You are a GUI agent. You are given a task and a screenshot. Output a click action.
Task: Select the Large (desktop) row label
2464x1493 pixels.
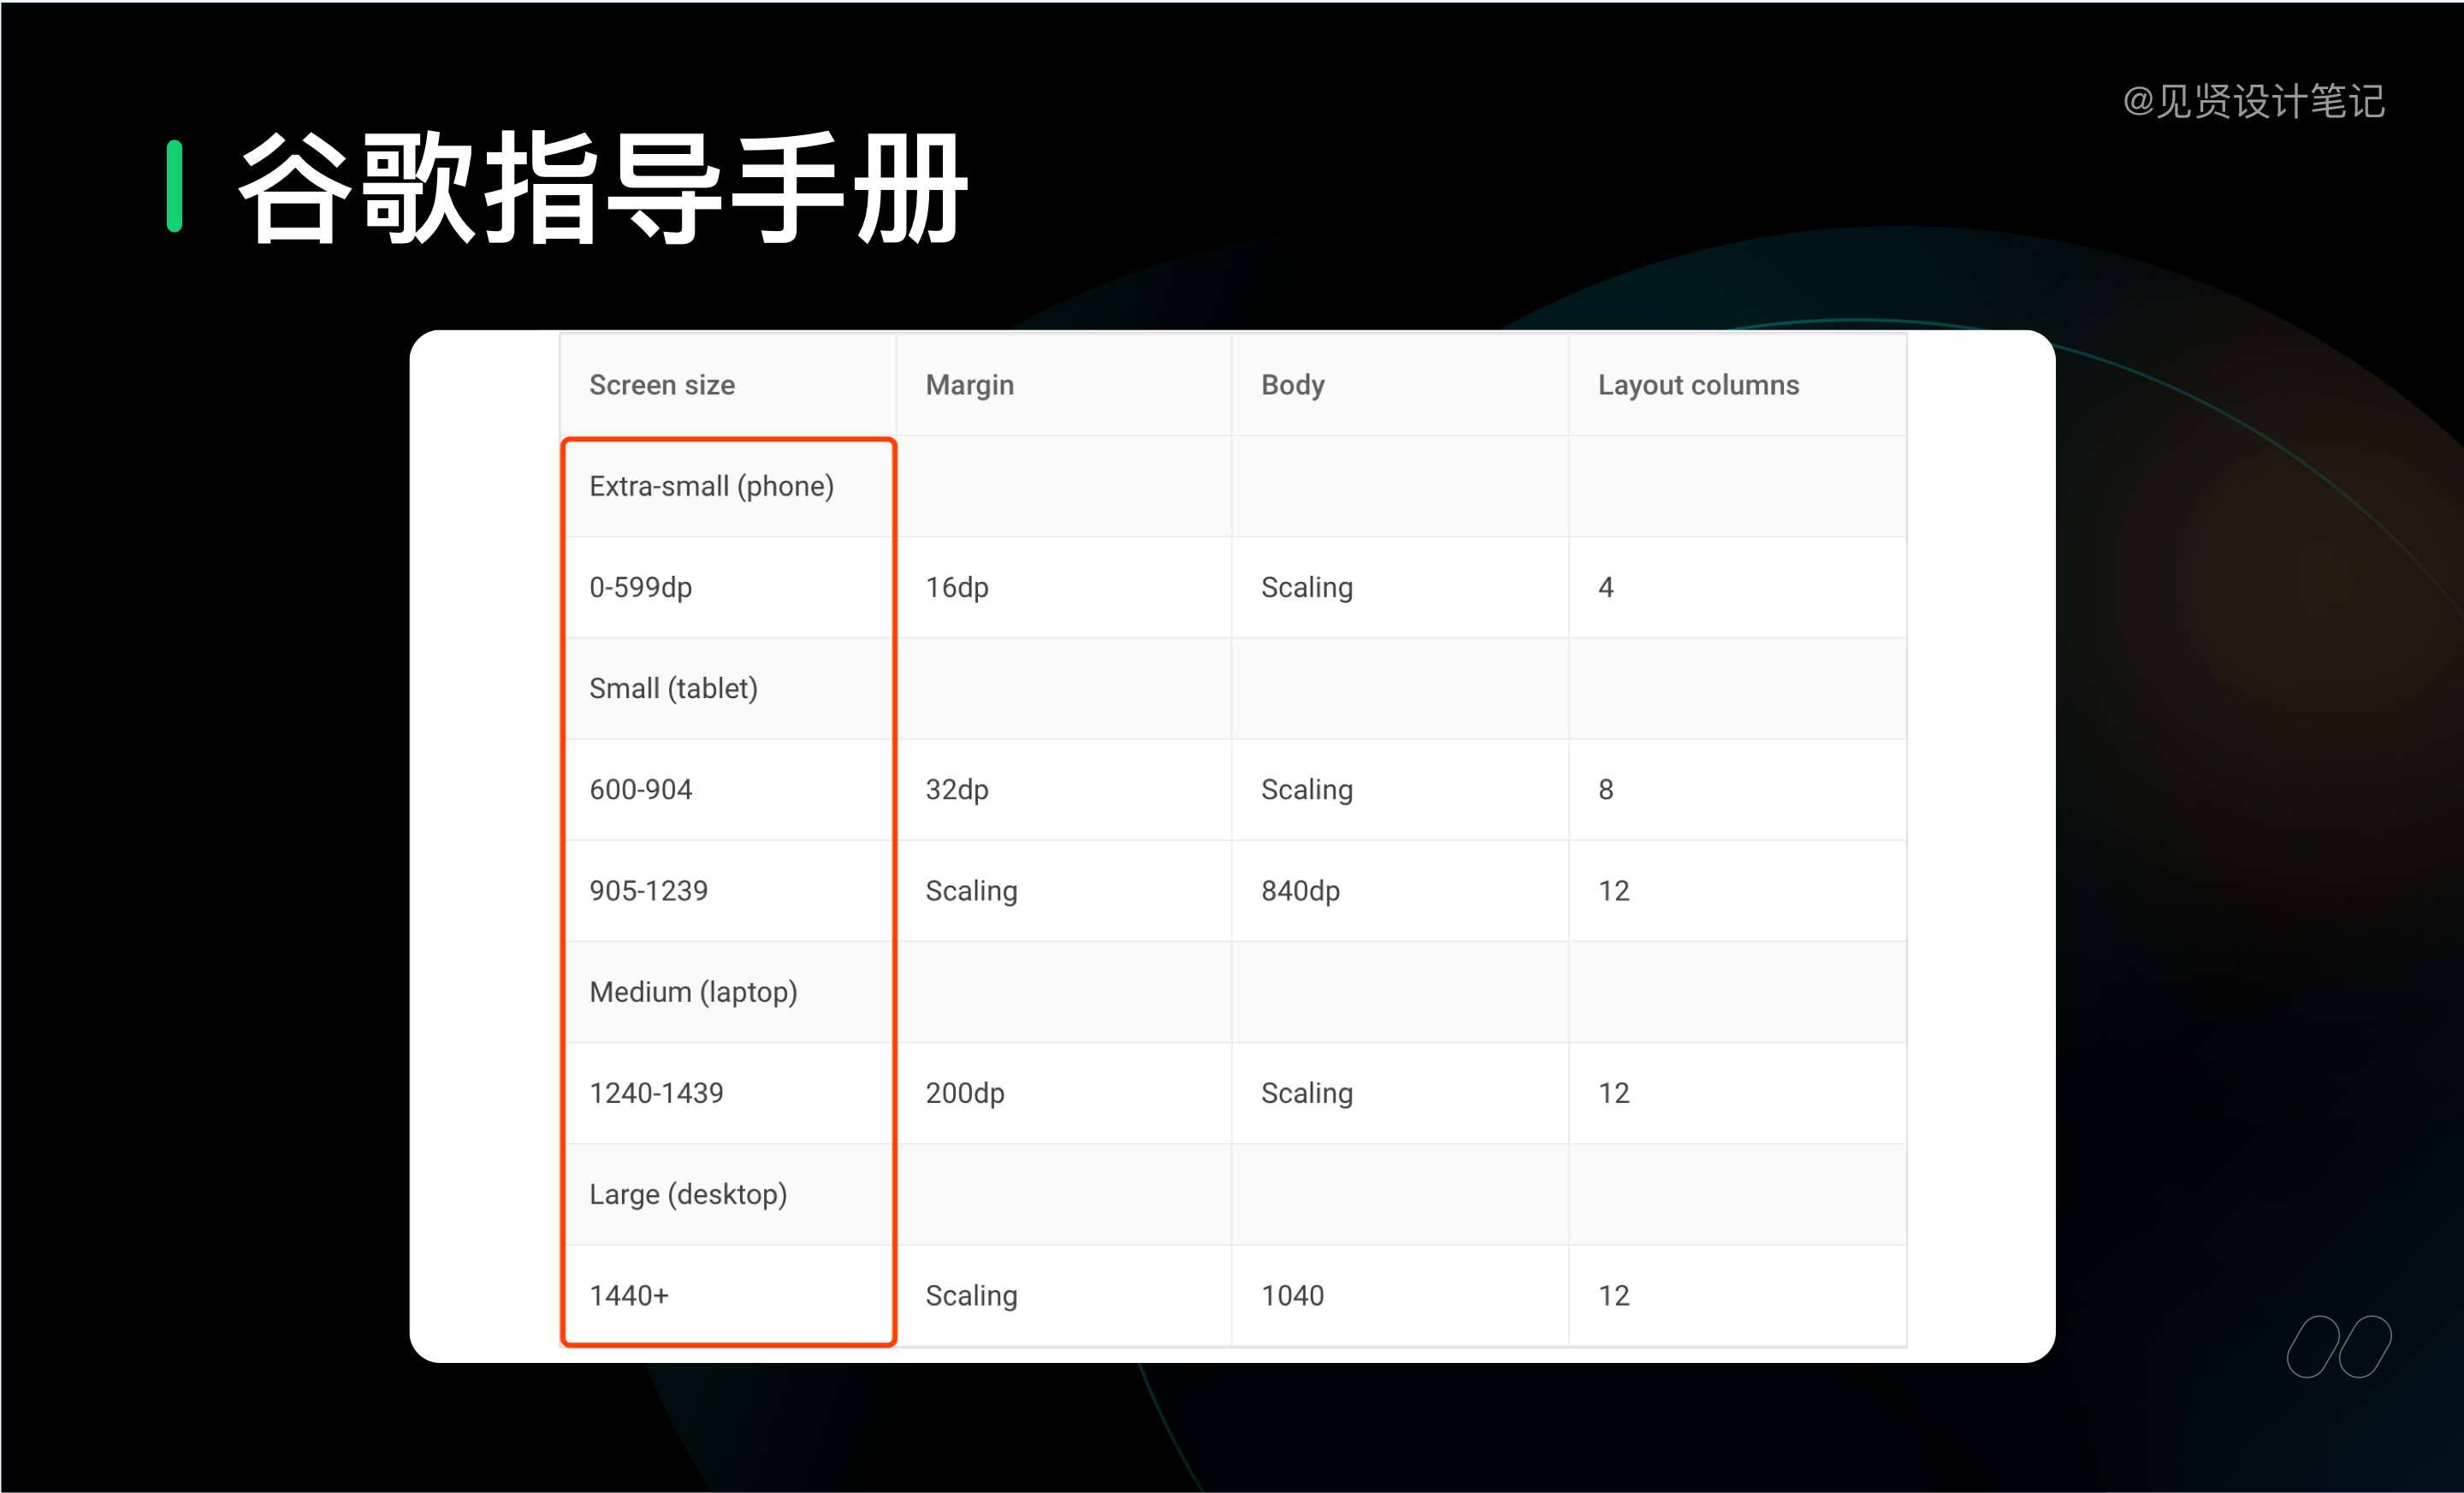[x=688, y=1194]
